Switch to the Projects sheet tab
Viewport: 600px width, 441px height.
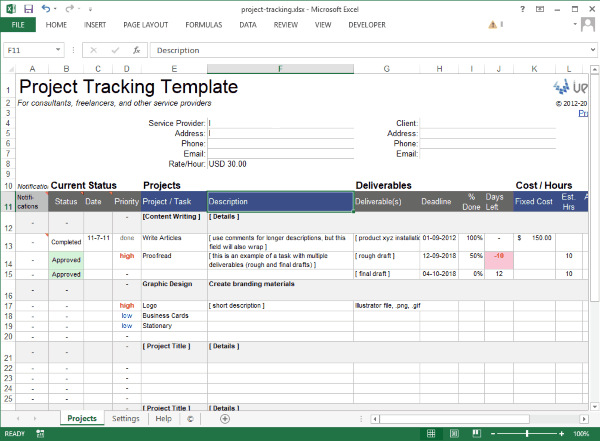point(82,418)
